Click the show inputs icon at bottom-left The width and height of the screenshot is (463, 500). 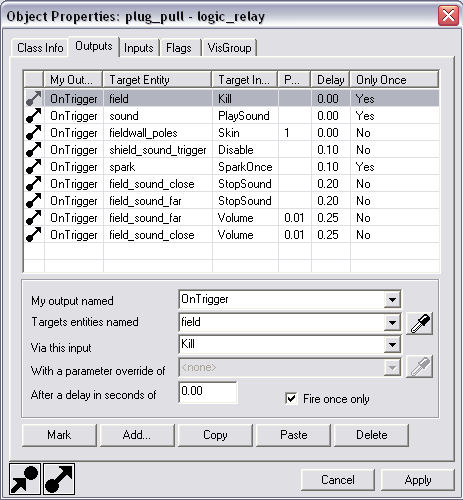click(x=25, y=479)
